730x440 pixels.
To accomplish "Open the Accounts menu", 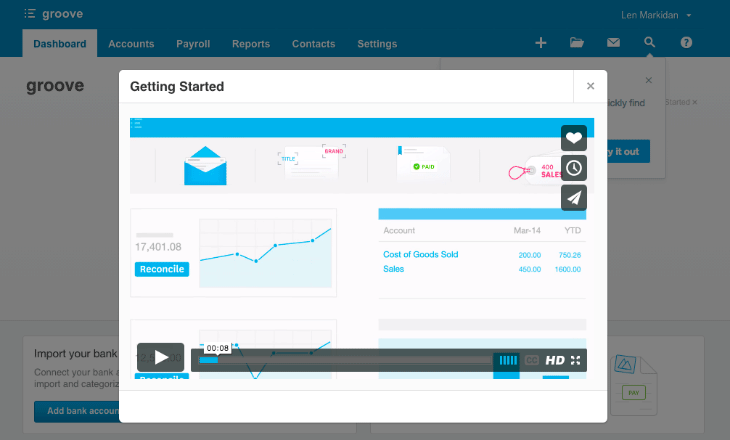I will click(131, 44).
